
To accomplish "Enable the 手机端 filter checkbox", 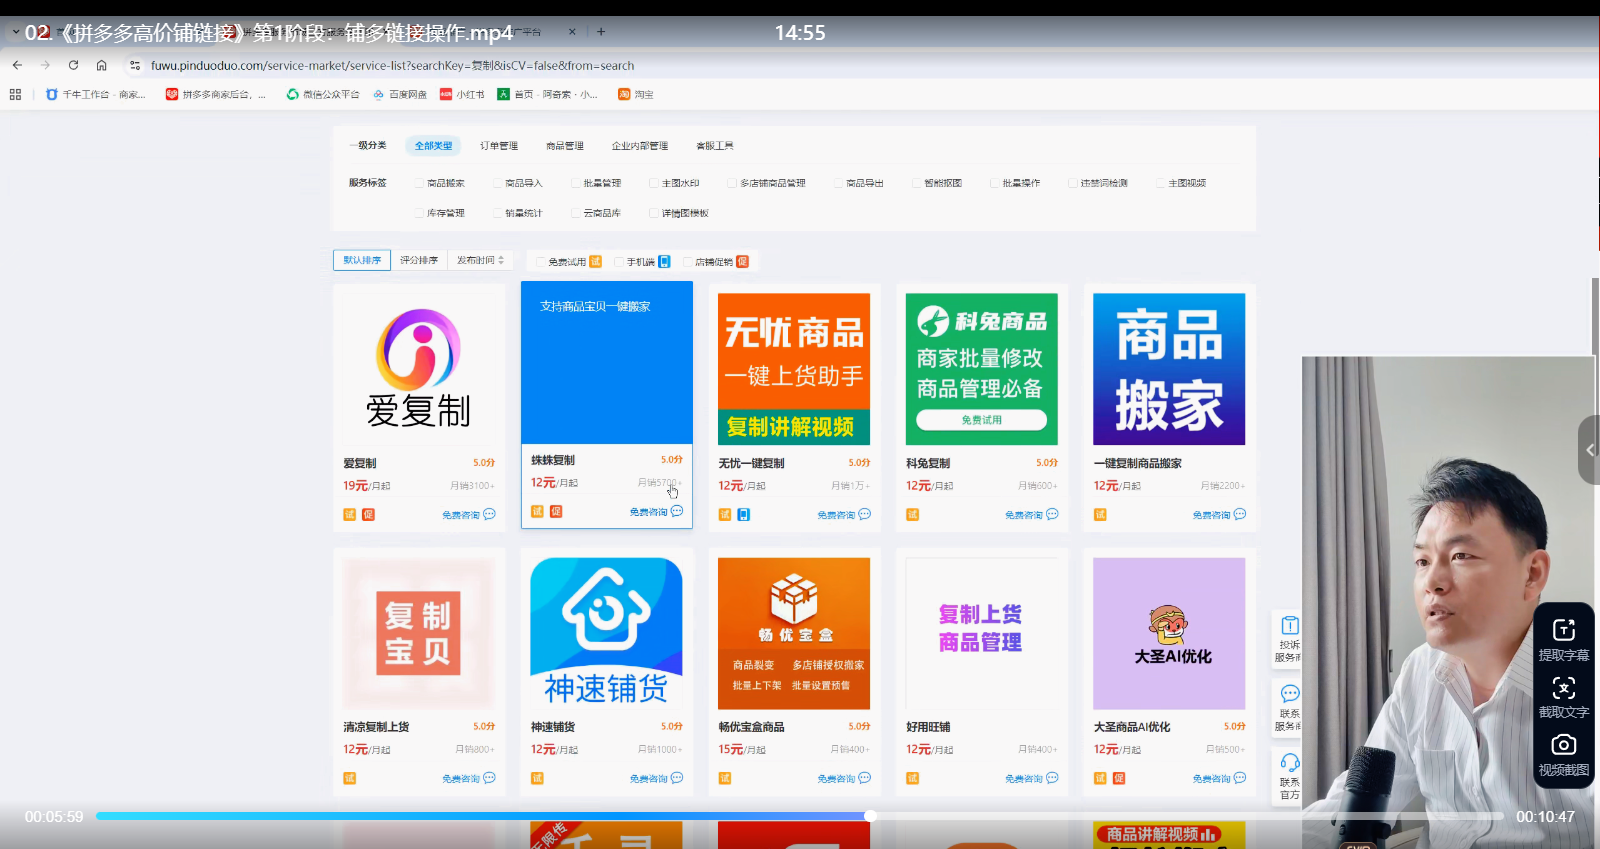I will click(619, 262).
